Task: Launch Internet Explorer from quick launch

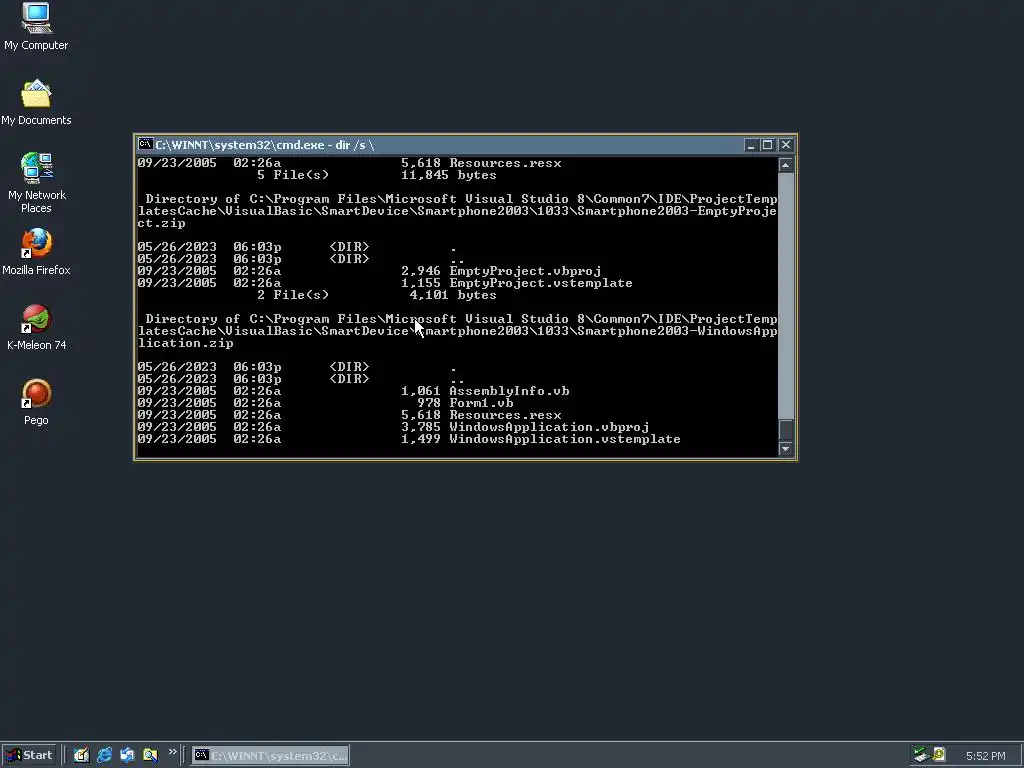Action: point(104,755)
